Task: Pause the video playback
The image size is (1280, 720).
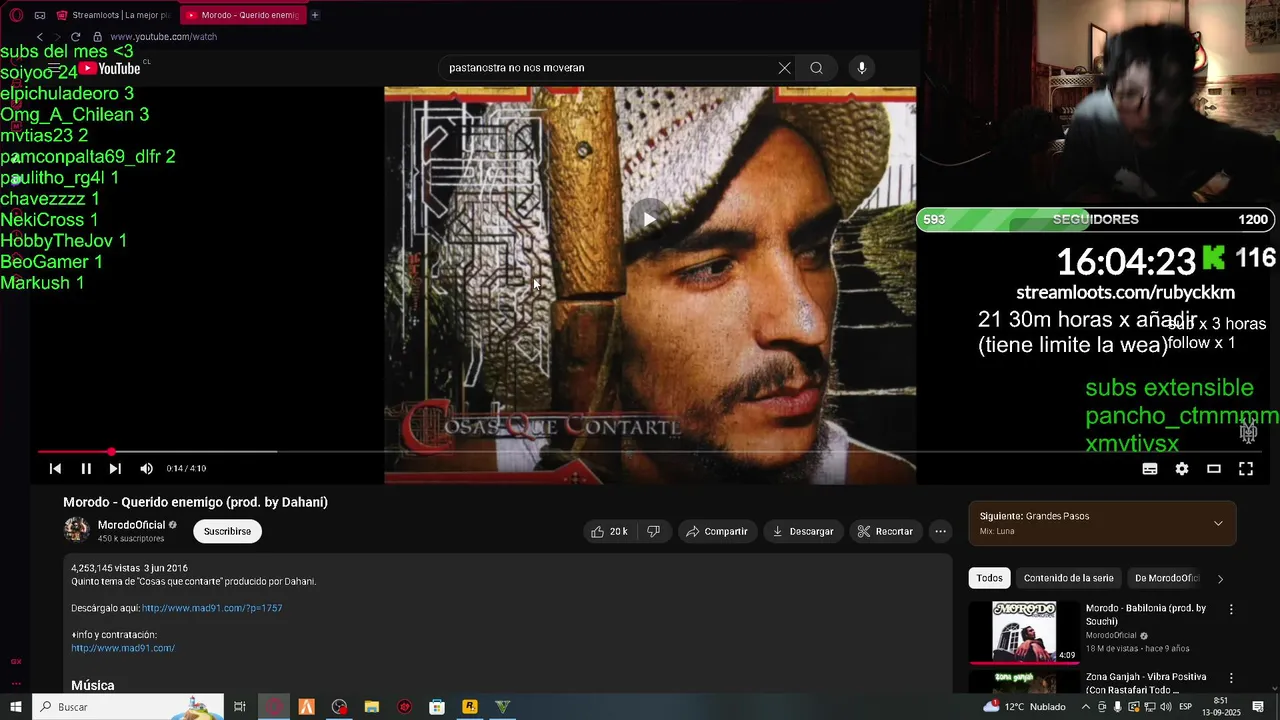Action: pos(86,468)
